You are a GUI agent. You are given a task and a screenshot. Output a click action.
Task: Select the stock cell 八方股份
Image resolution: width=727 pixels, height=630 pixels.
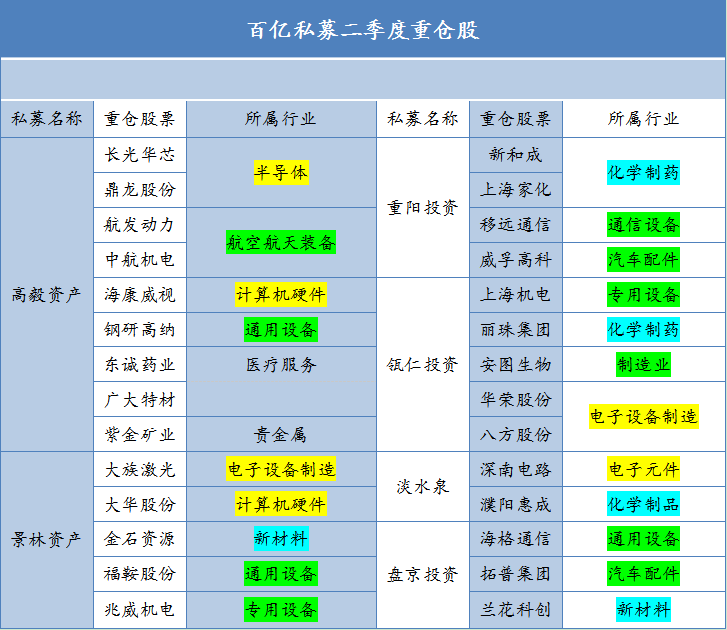516,434
